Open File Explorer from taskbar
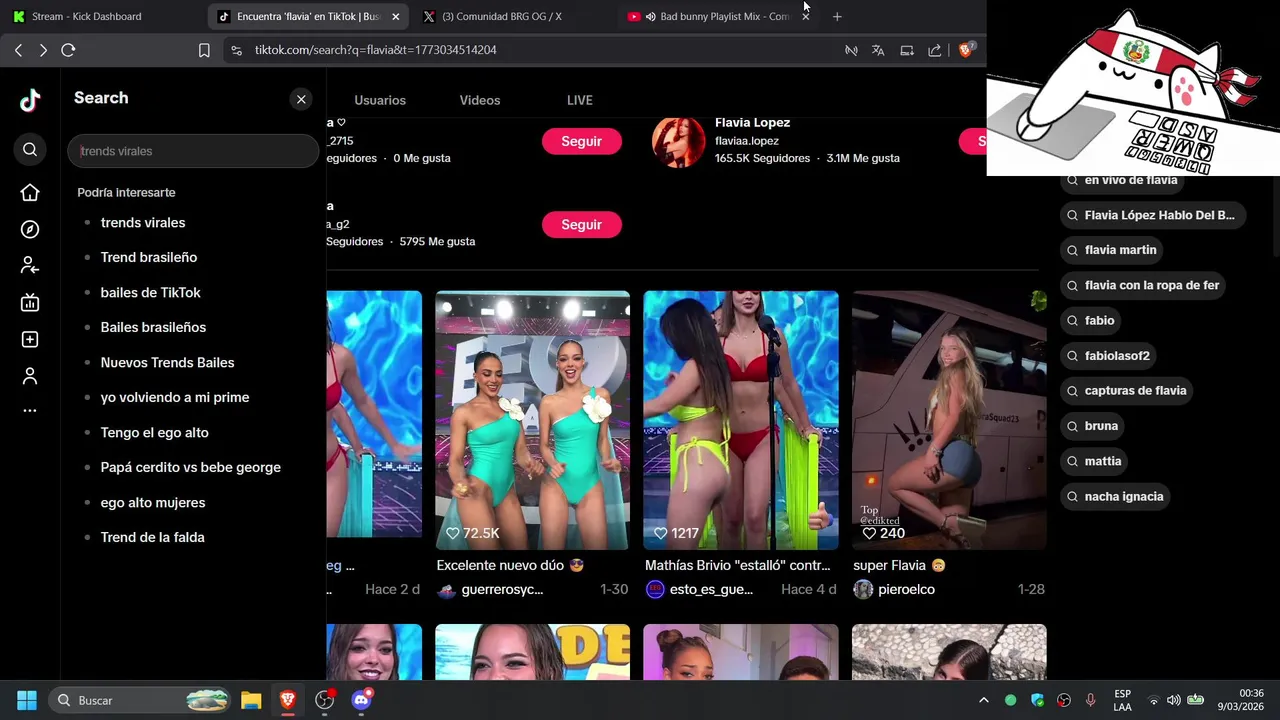This screenshot has height=720, width=1280. pyautogui.click(x=251, y=700)
